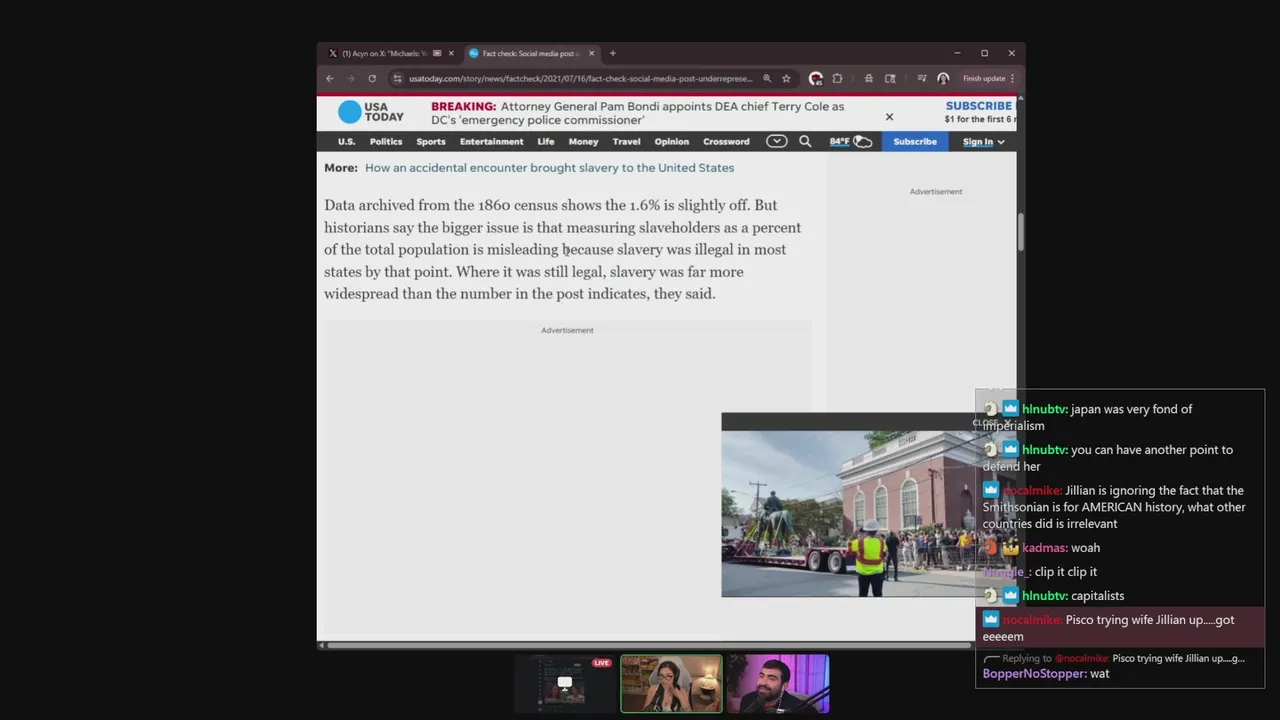
Task: Open the breaking news Pam Bondi headline
Action: pos(638,113)
